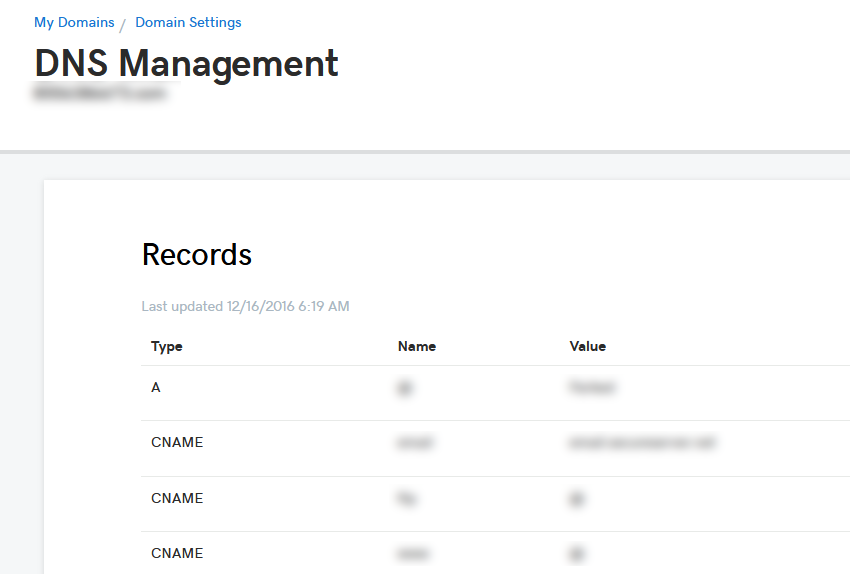Image resolution: width=850 pixels, height=574 pixels.
Task: Click the blurred value of first CNAME record
Action: [642, 443]
